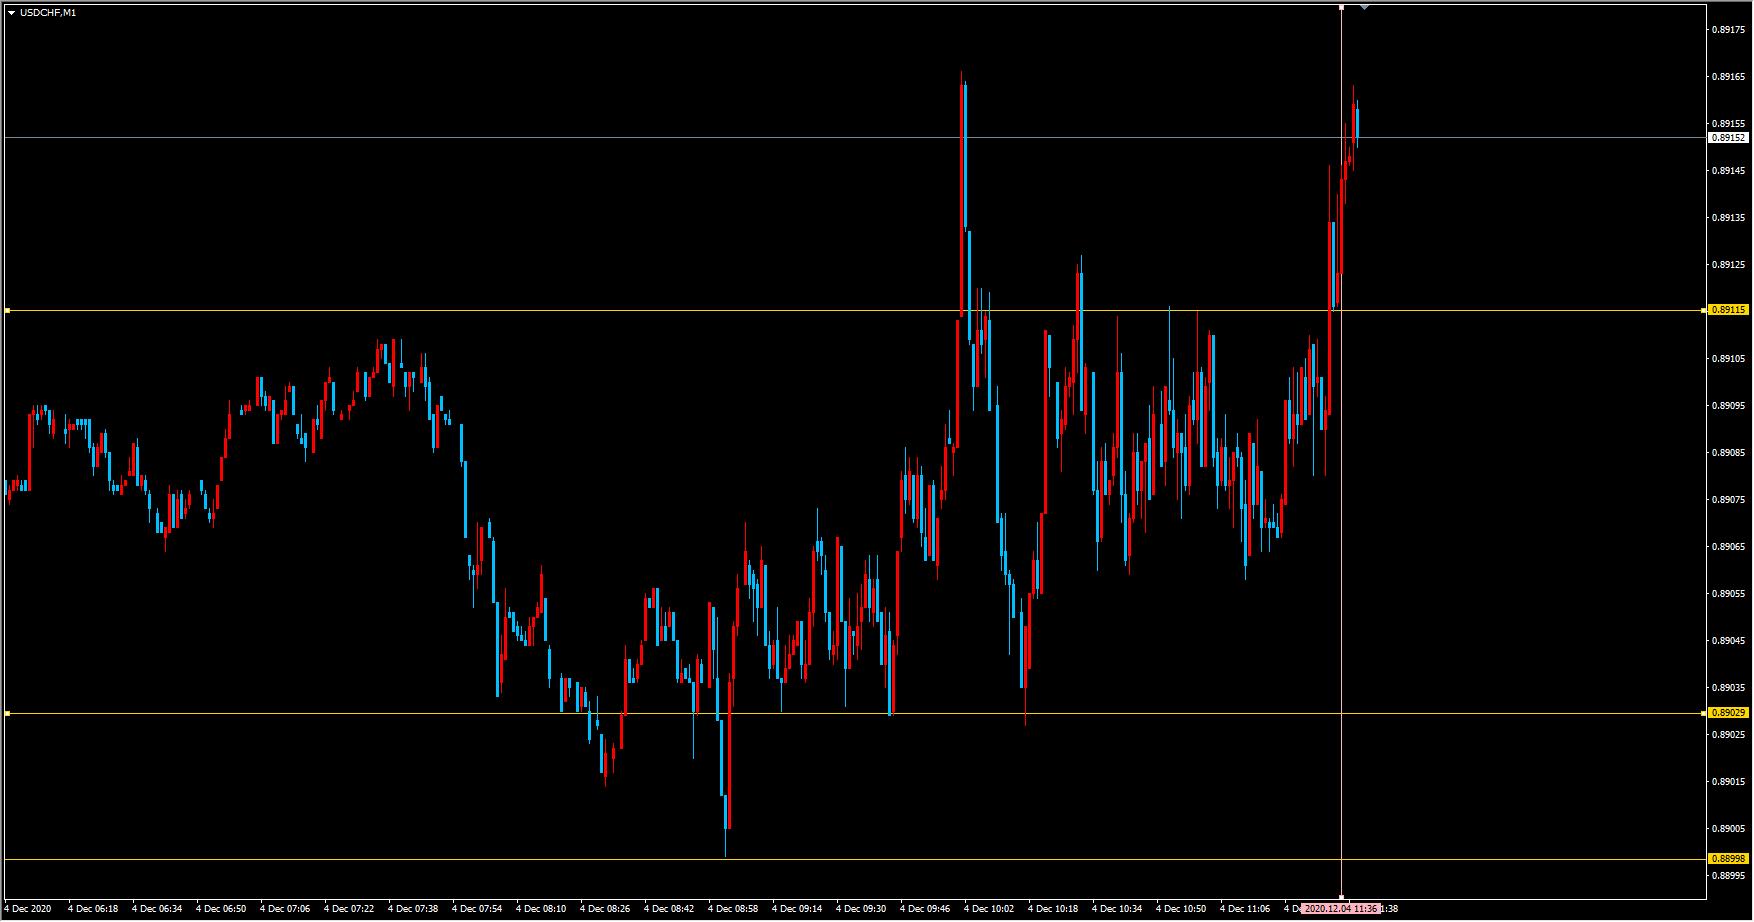Click the chart shift triangle marker at top
Viewport: 1754px width, 922px height.
[x=1364, y=7]
